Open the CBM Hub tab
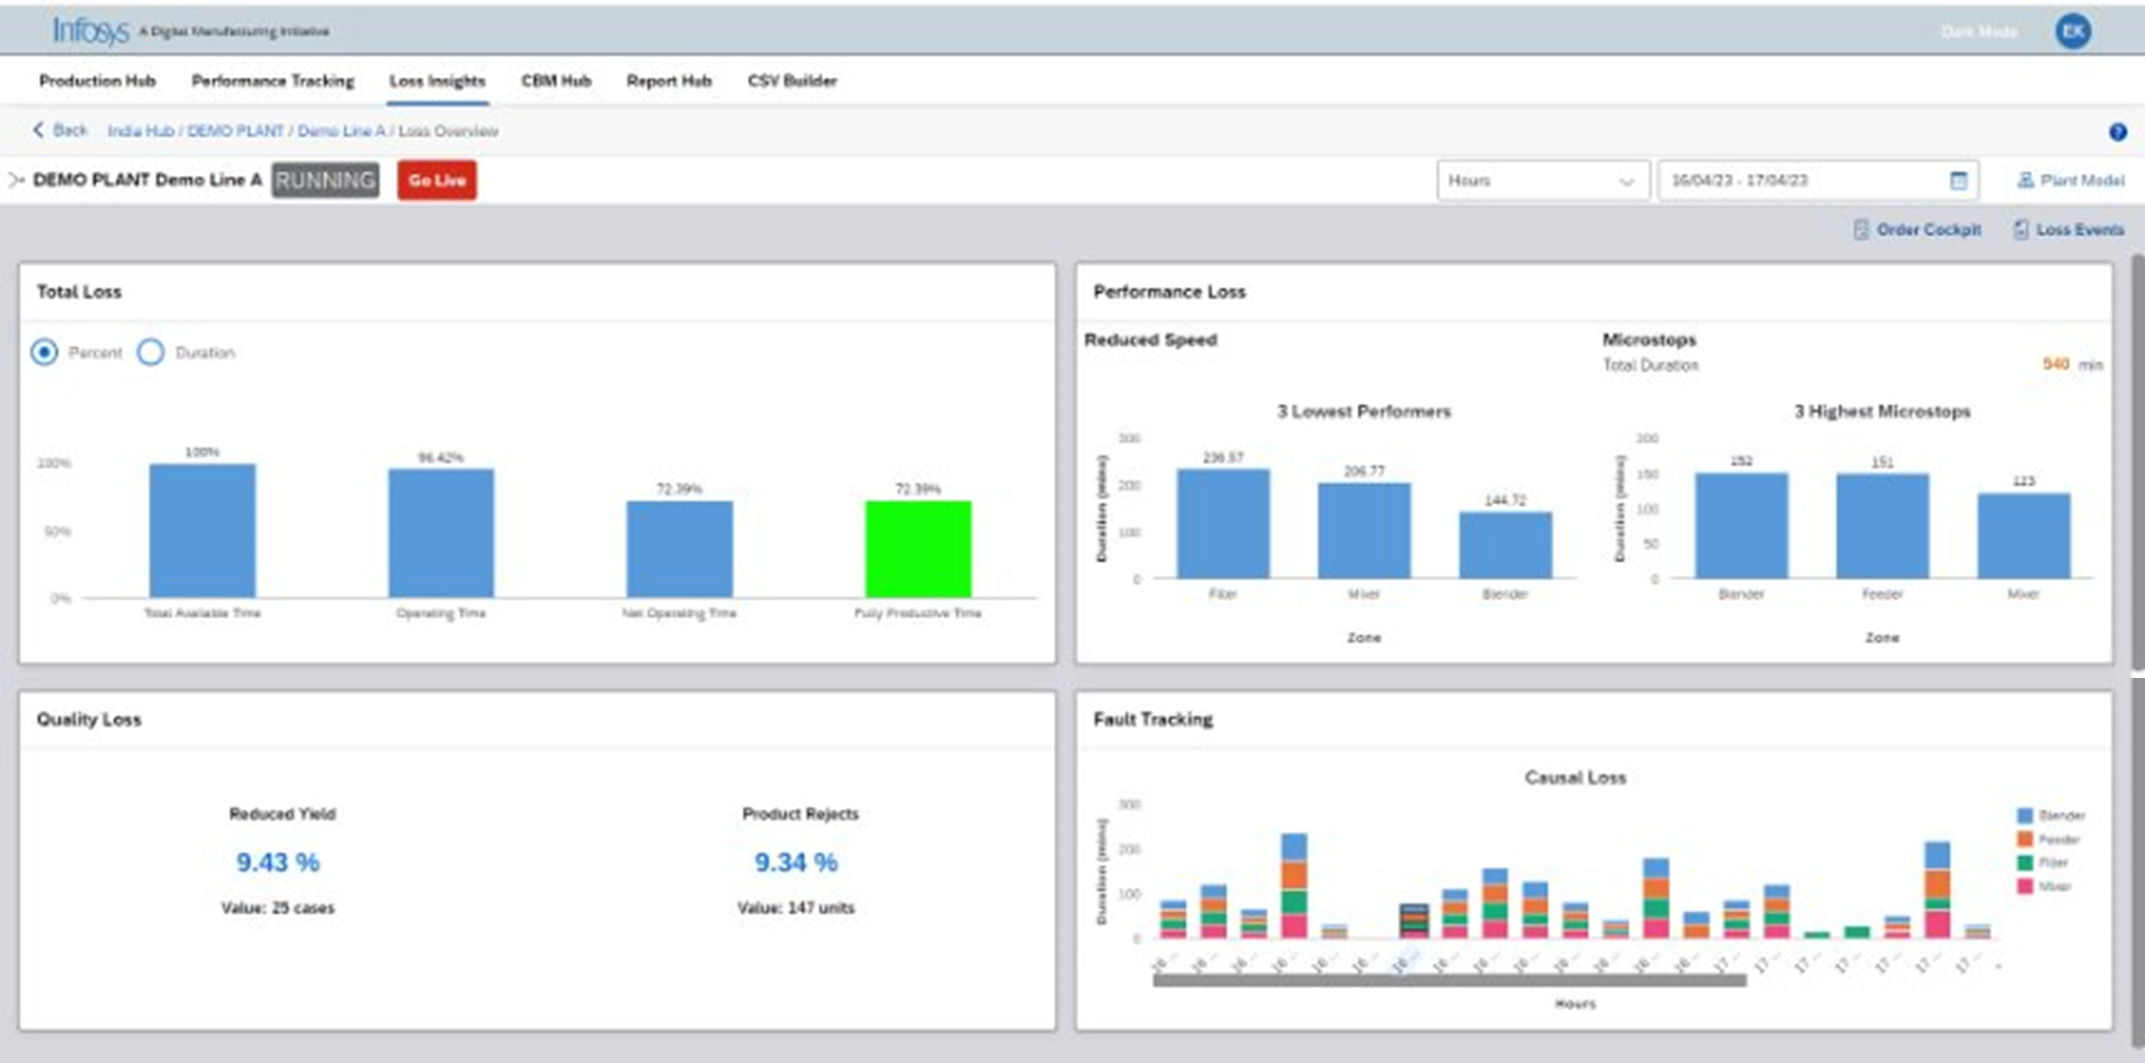Image resolution: width=2145 pixels, height=1063 pixels. pos(556,81)
